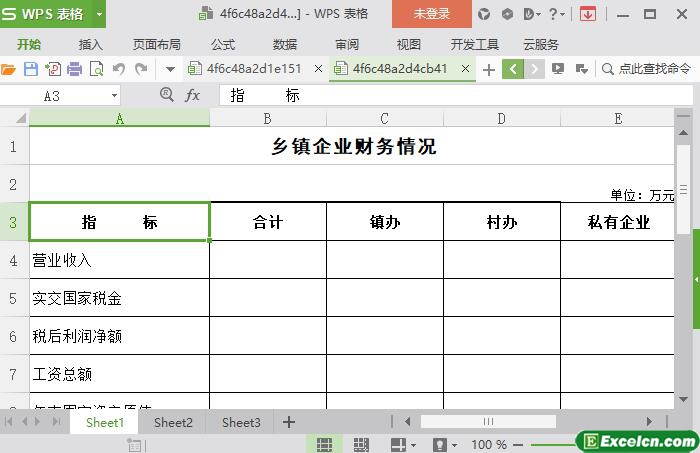Click the green previous tab arrow
This screenshot has height=453, width=700.
pyautogui.click(x=513, y=69)
